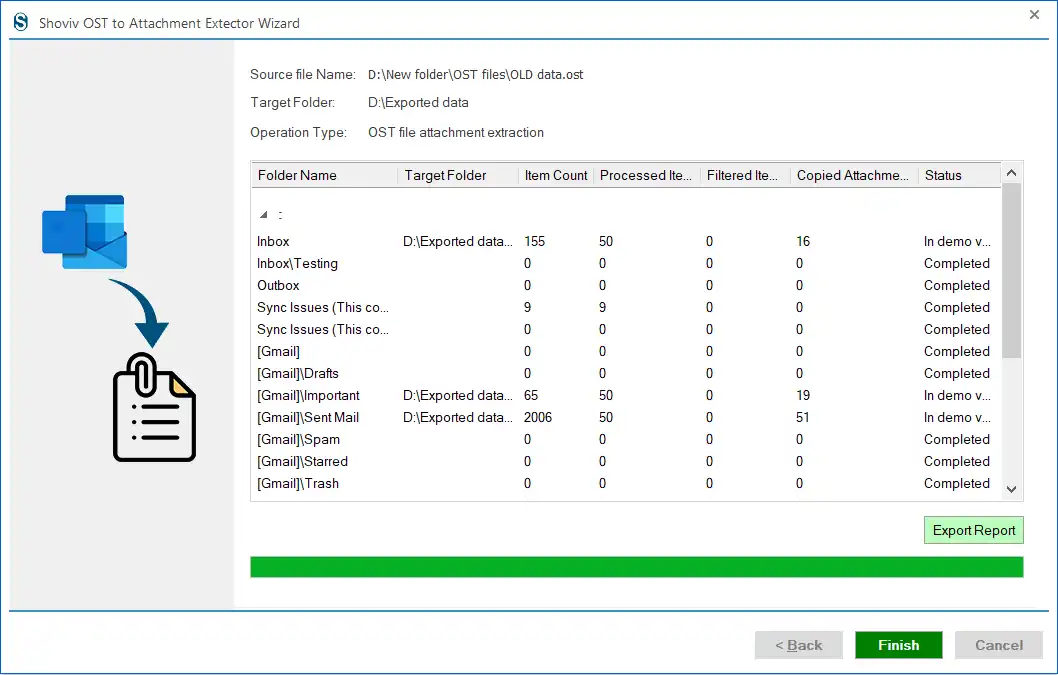
Task: Click the Folder Name column header
Action: (x=325, y=175)
